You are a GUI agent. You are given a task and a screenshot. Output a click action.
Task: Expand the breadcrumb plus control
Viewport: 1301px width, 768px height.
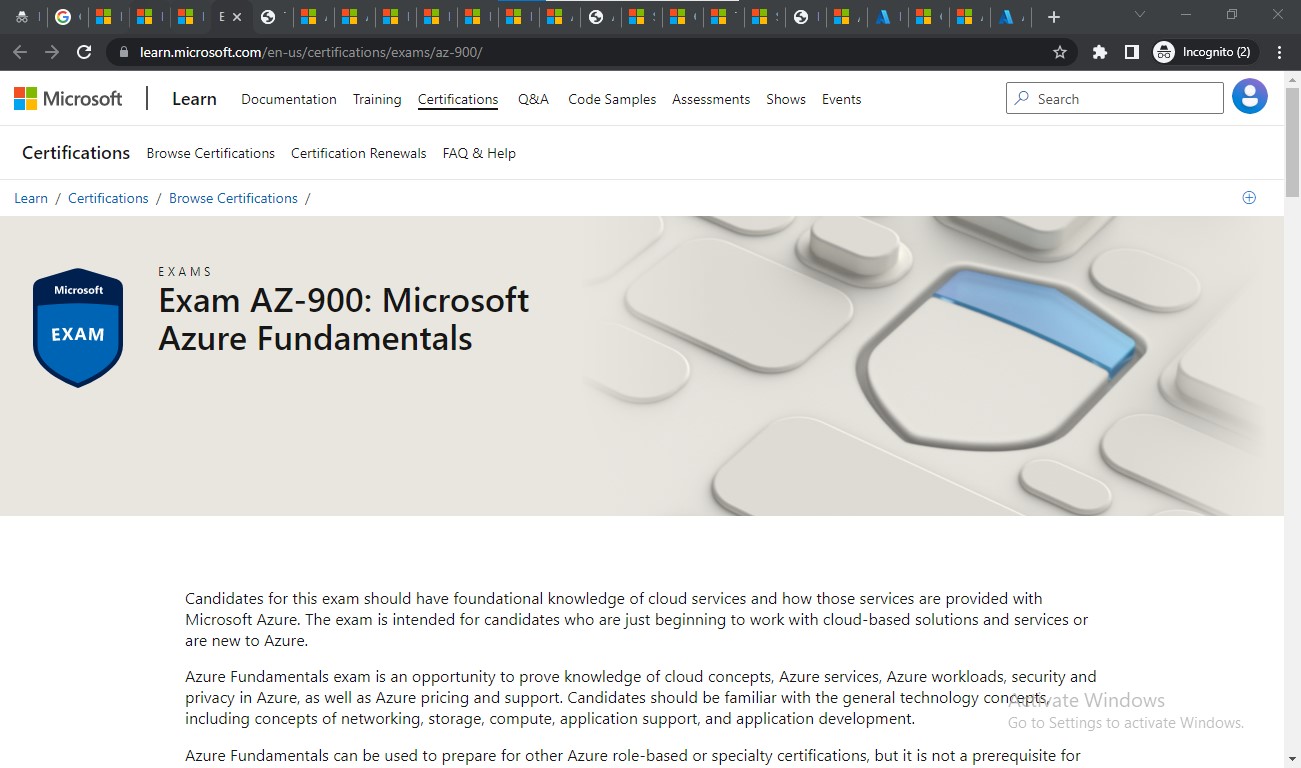point(1248,197)
